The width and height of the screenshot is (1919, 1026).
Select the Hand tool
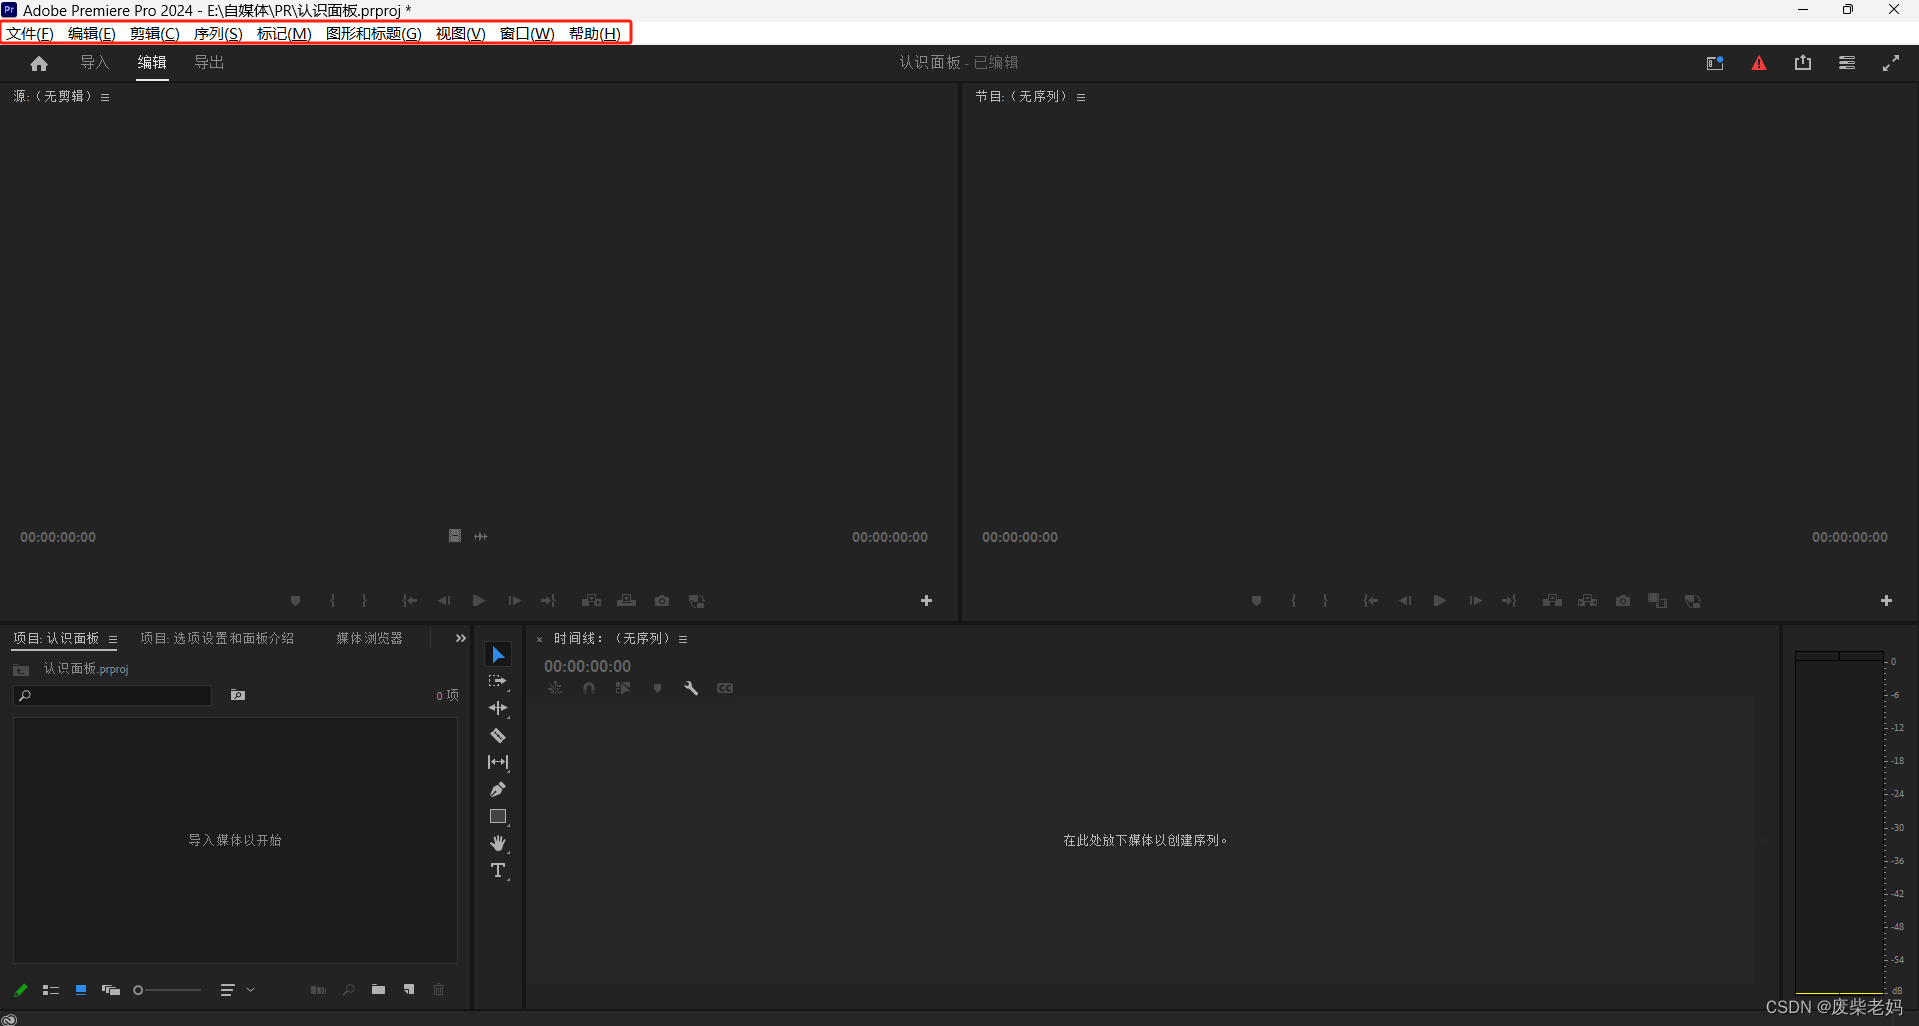(x=498, y=843)
